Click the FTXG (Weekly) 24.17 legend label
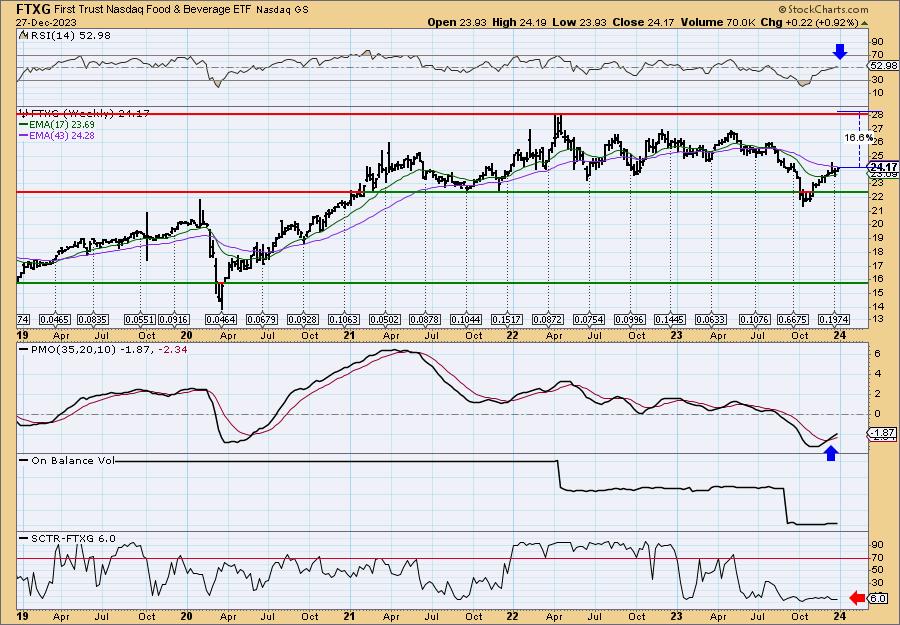The width and height of the screenshot is (900, 625). click(x=88, y=114)
